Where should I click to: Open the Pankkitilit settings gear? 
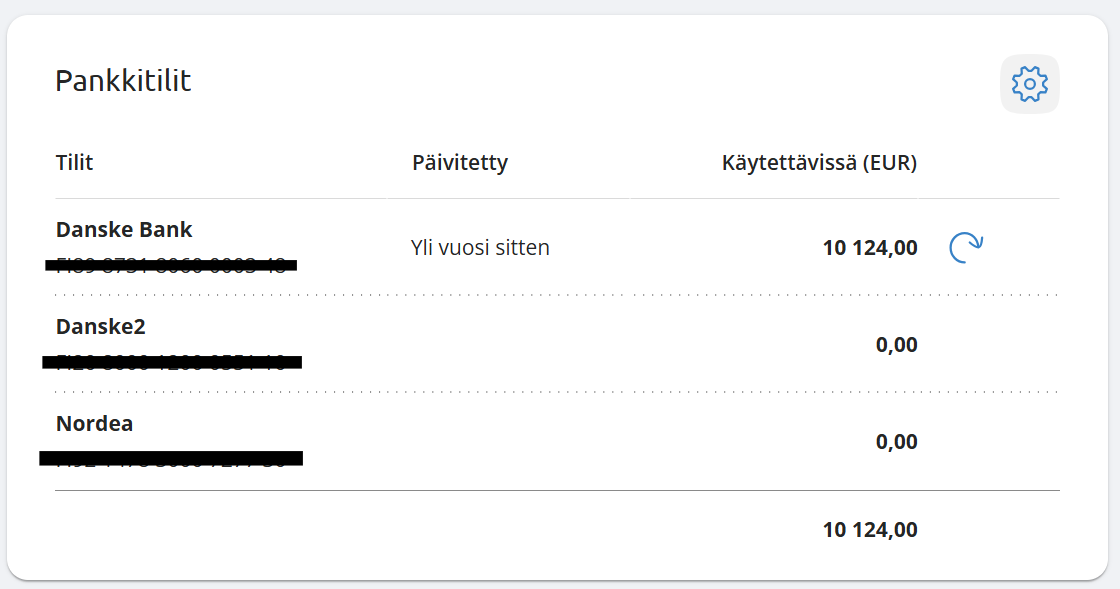1029,84
